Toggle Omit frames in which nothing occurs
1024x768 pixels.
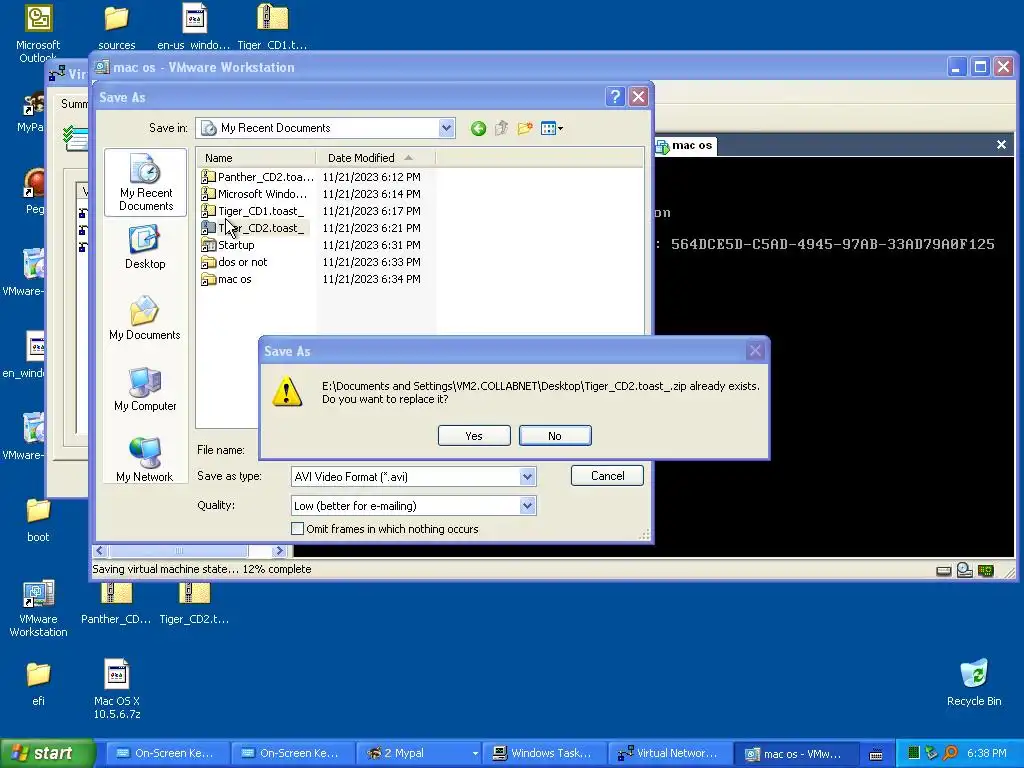(297, 528)
